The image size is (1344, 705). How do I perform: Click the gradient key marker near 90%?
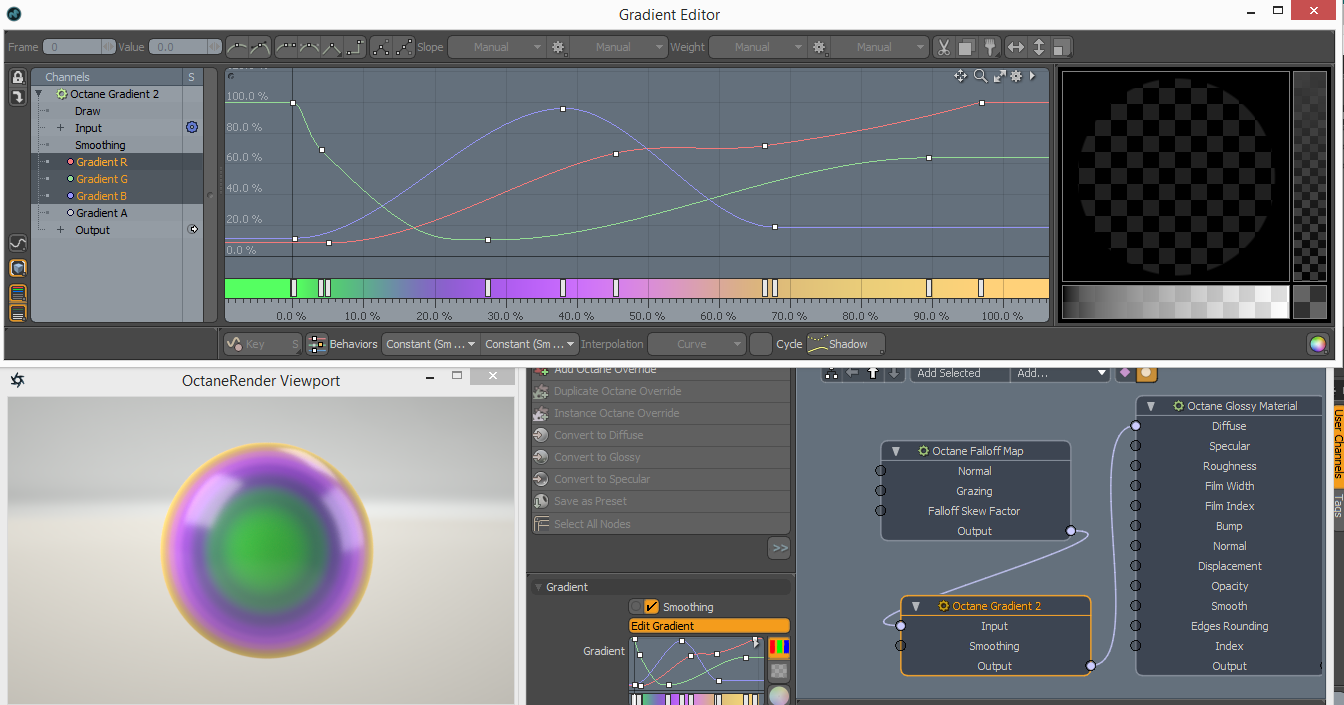(929, 288)
